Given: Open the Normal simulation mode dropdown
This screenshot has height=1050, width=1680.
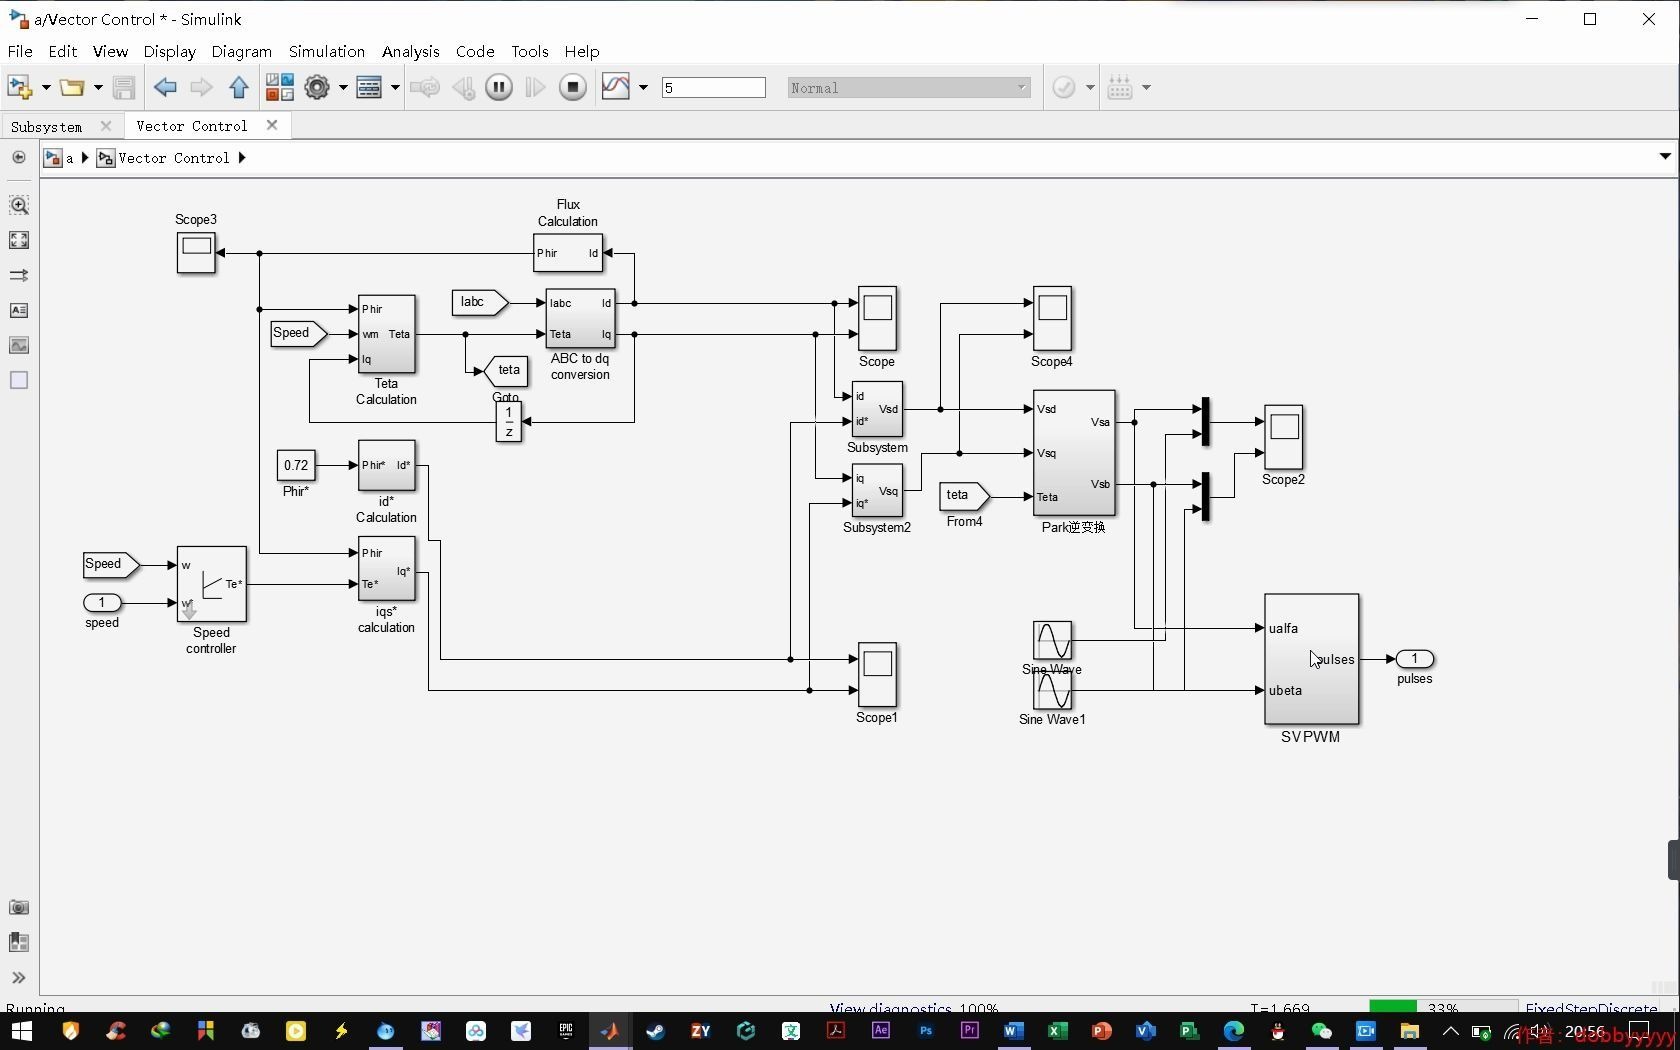Looking at the screenshot, I should 909,88.
